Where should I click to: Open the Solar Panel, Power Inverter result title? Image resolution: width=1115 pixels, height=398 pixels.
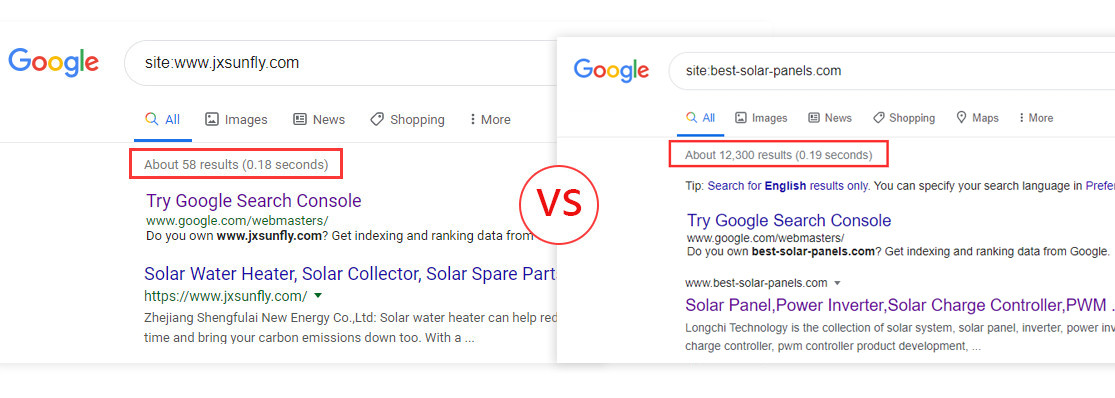pyautogui.click(x=899, y=306)
